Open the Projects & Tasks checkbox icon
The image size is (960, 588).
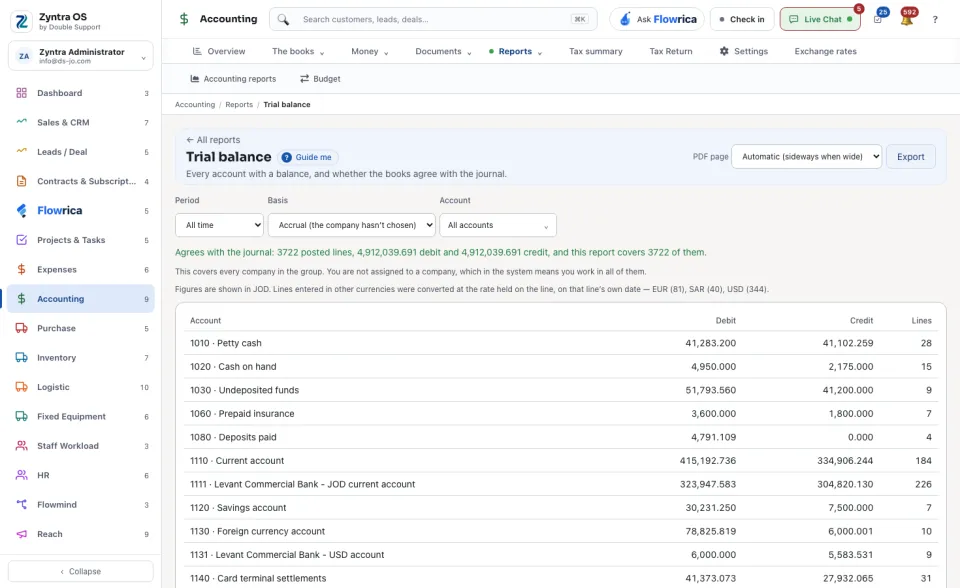tap(21, 240)
